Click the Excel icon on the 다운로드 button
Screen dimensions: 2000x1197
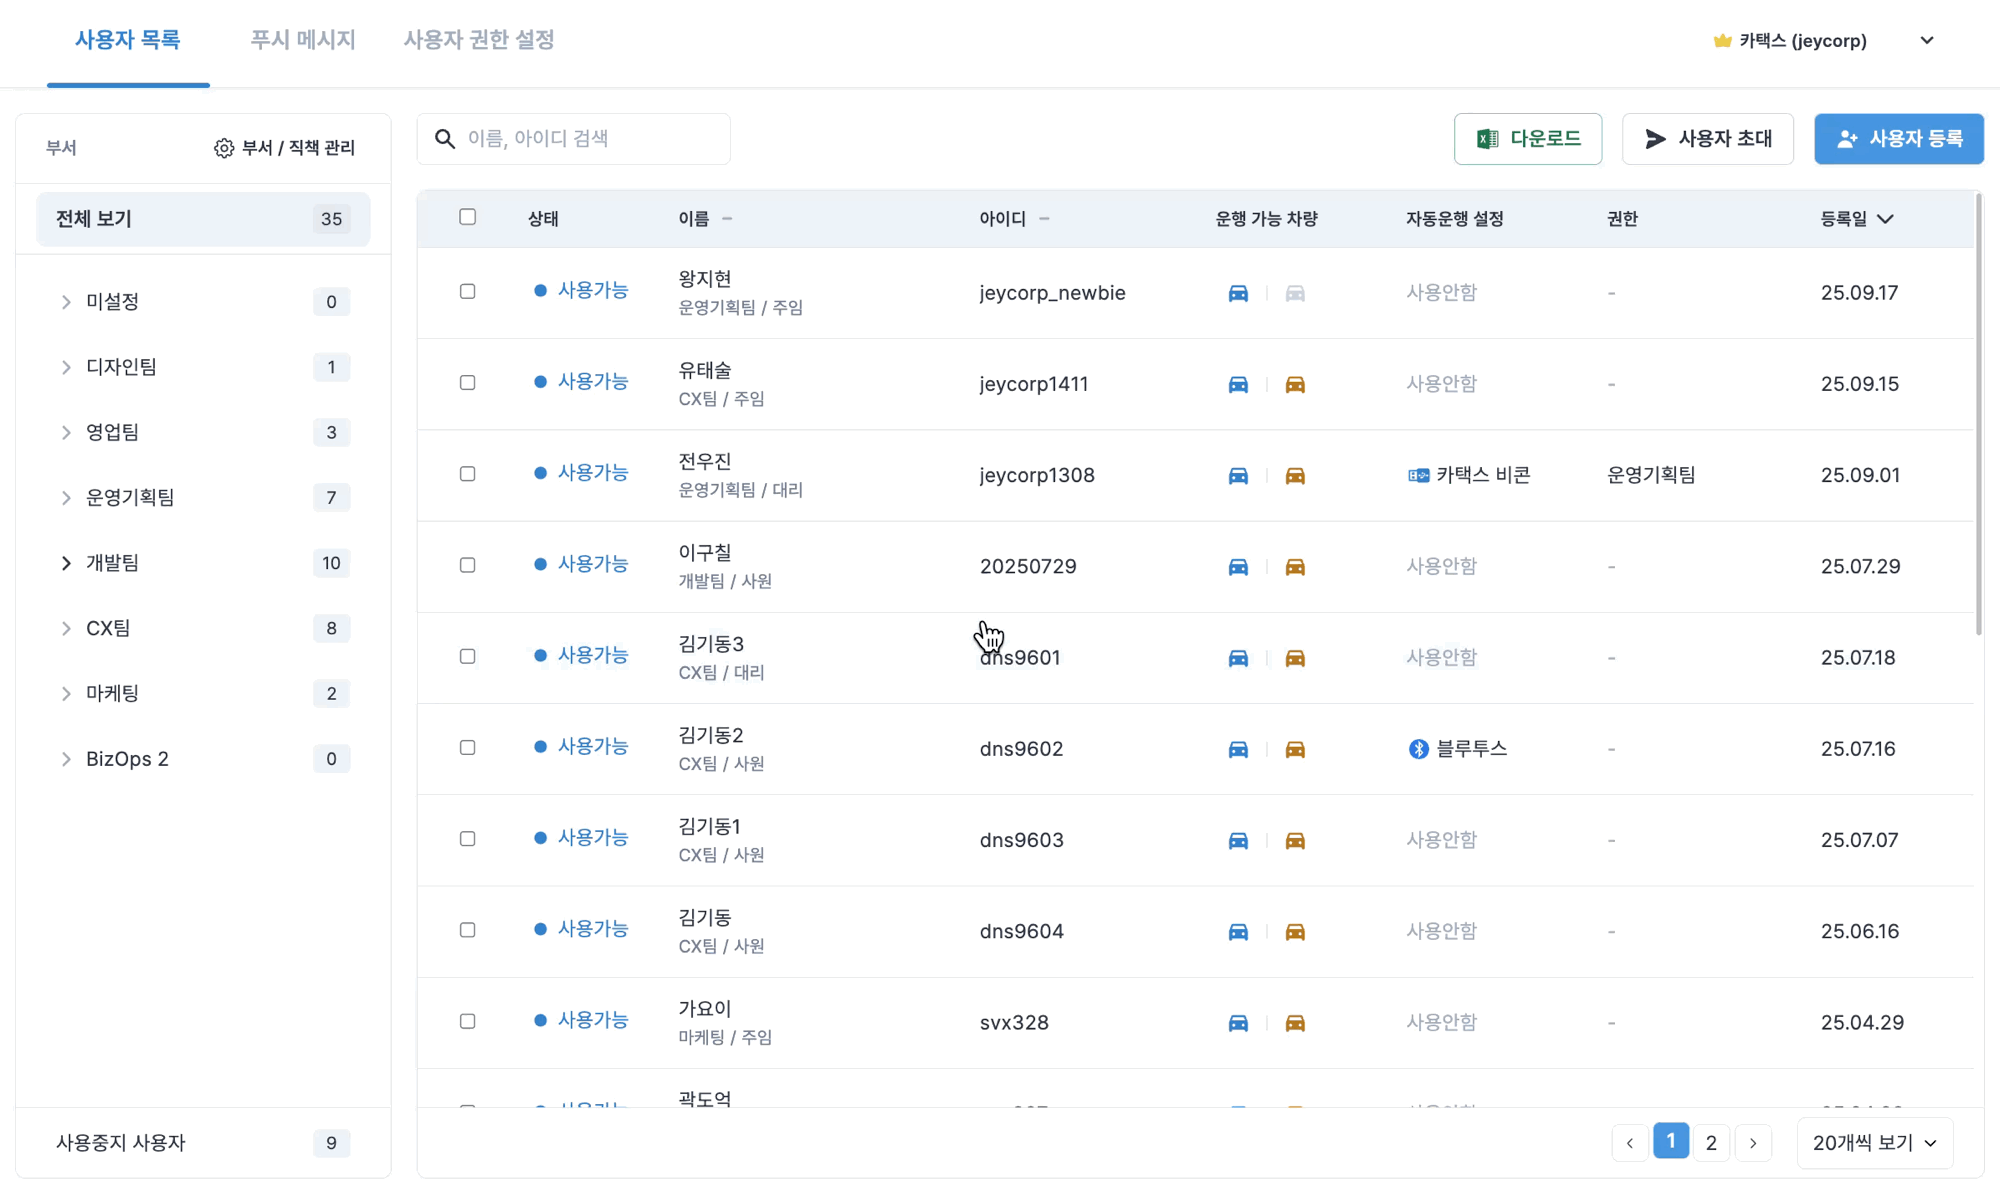point(1488,139)
